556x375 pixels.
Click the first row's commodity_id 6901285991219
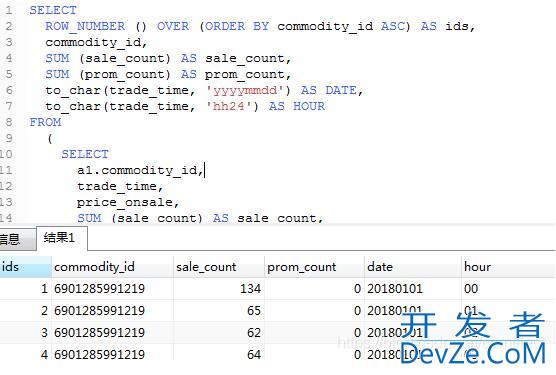click(x=112, y=289)
